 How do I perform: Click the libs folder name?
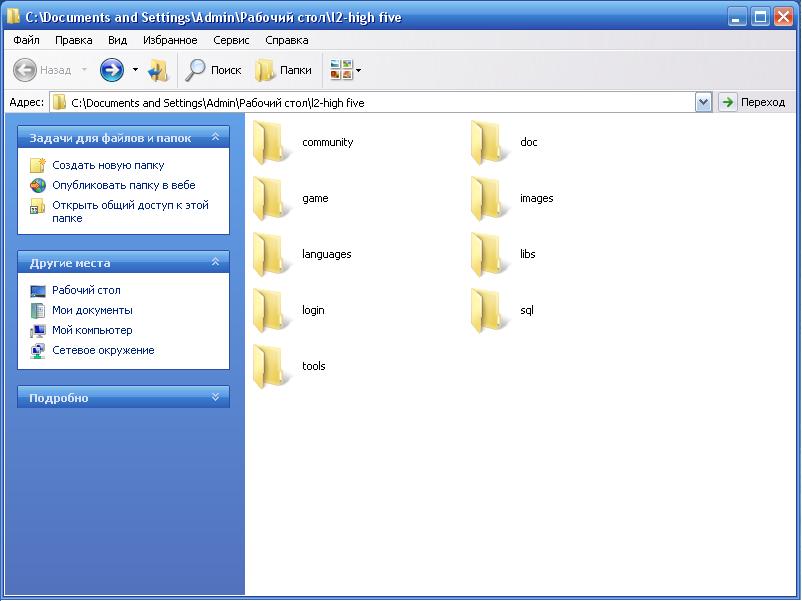(528, 254)
